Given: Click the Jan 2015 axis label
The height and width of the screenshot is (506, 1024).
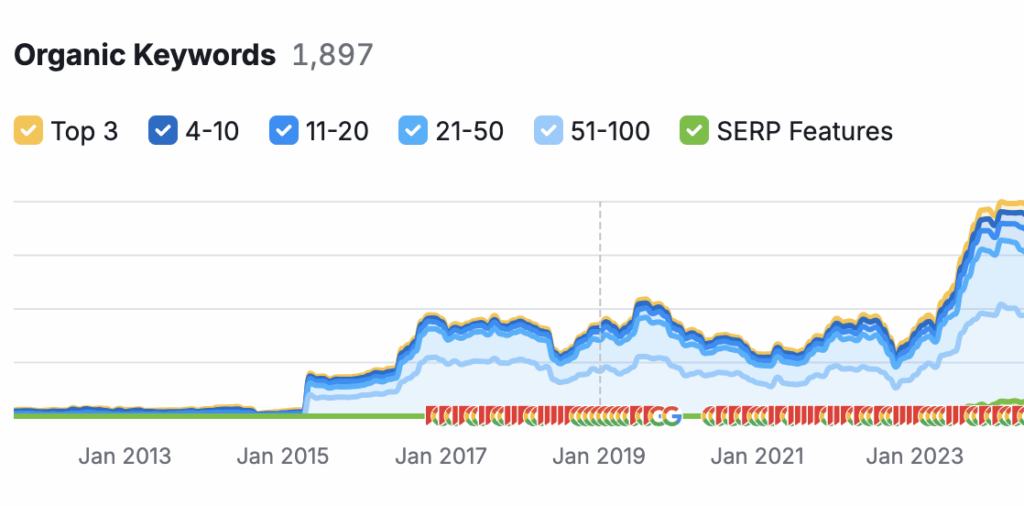Looking at the screenshot, I should (283, 456).
